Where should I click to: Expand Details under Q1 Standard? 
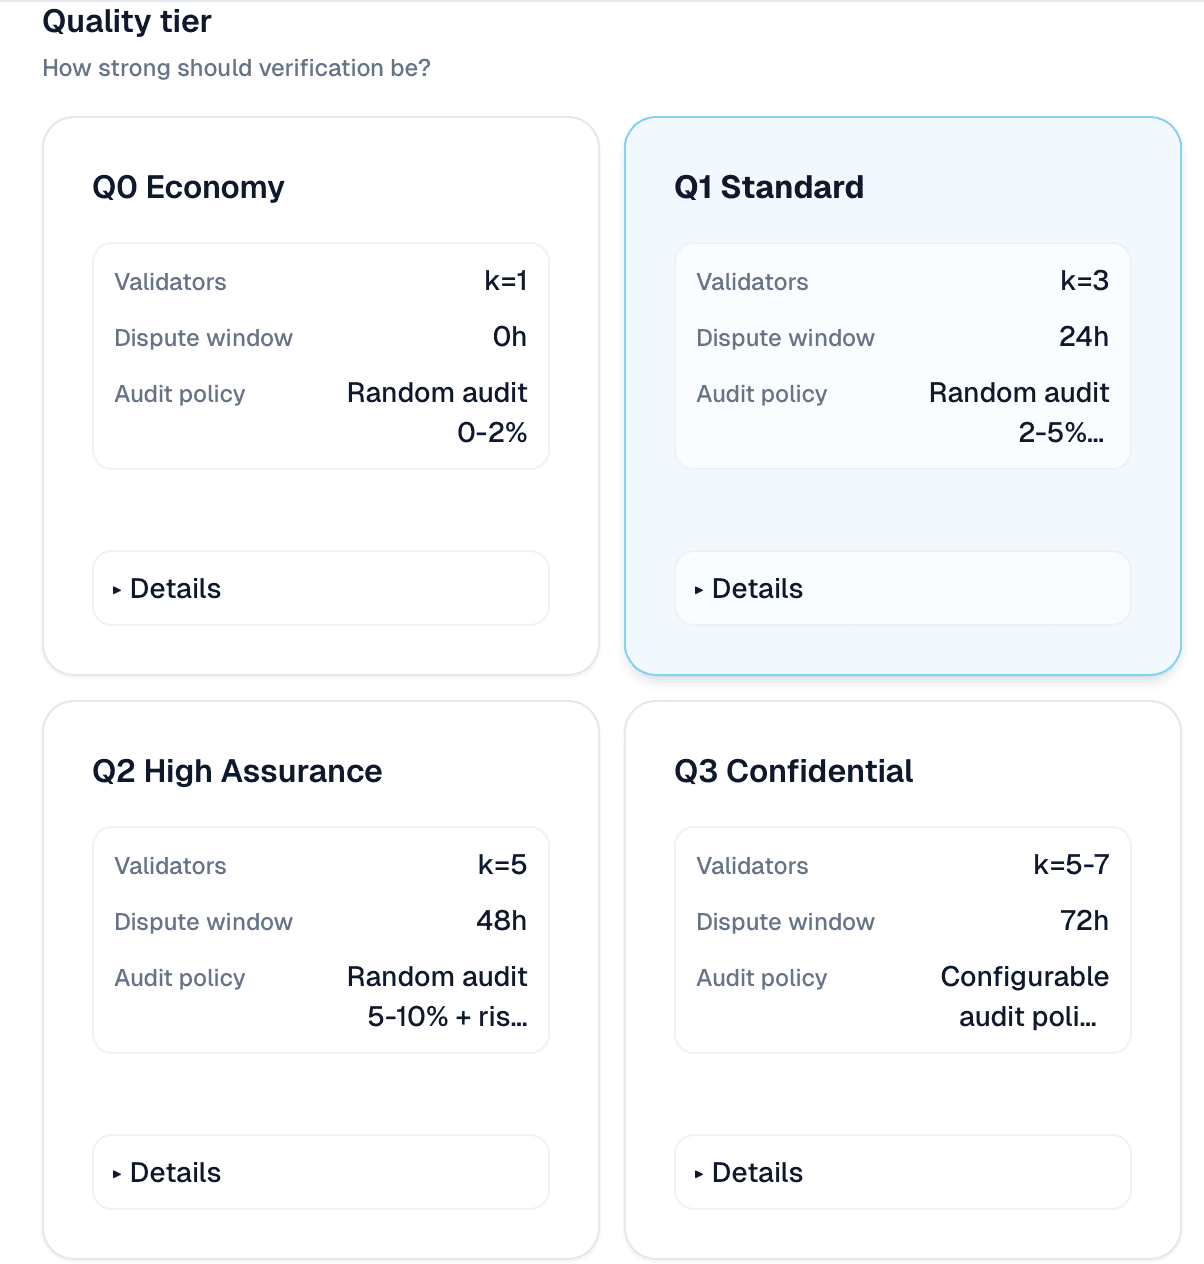758,589
